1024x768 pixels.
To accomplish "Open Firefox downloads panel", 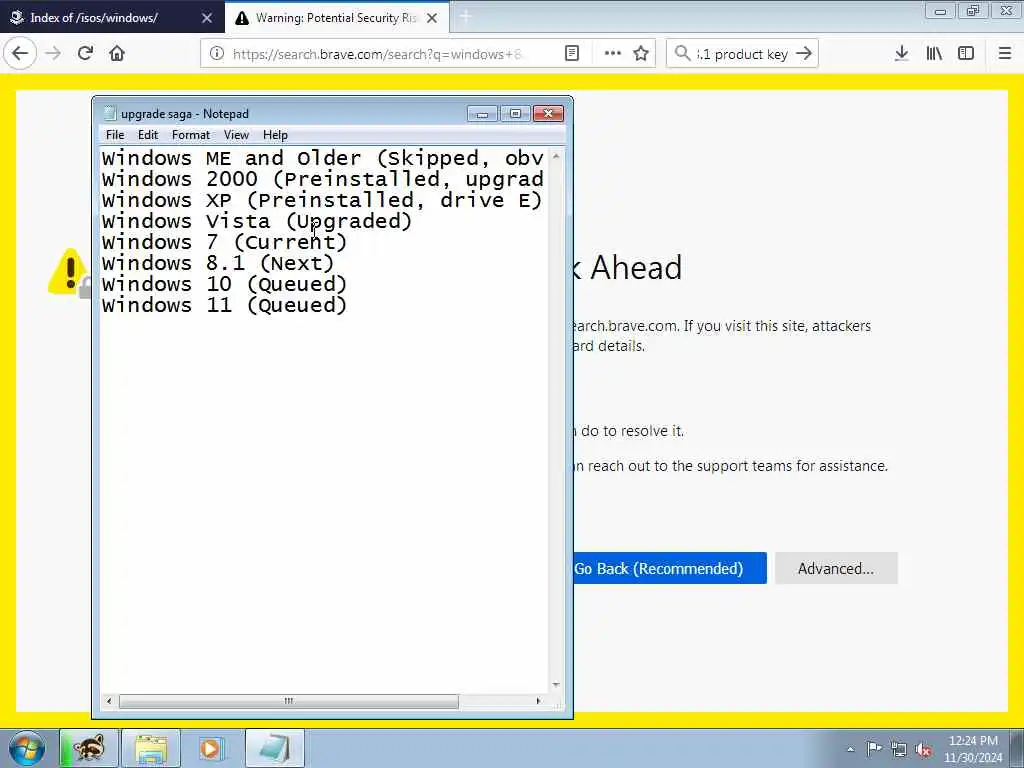I will click(901, 54).
